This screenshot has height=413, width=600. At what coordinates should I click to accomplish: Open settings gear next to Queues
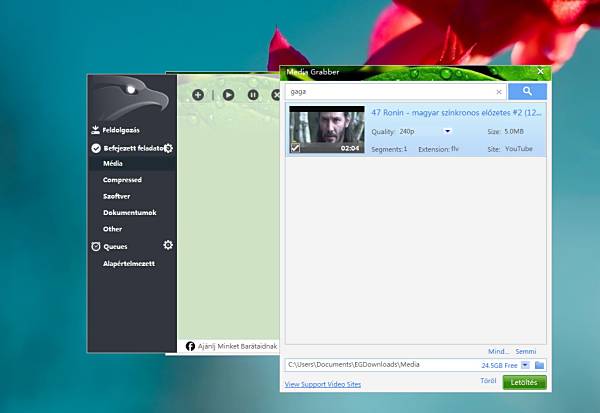[x=168, y=245]
